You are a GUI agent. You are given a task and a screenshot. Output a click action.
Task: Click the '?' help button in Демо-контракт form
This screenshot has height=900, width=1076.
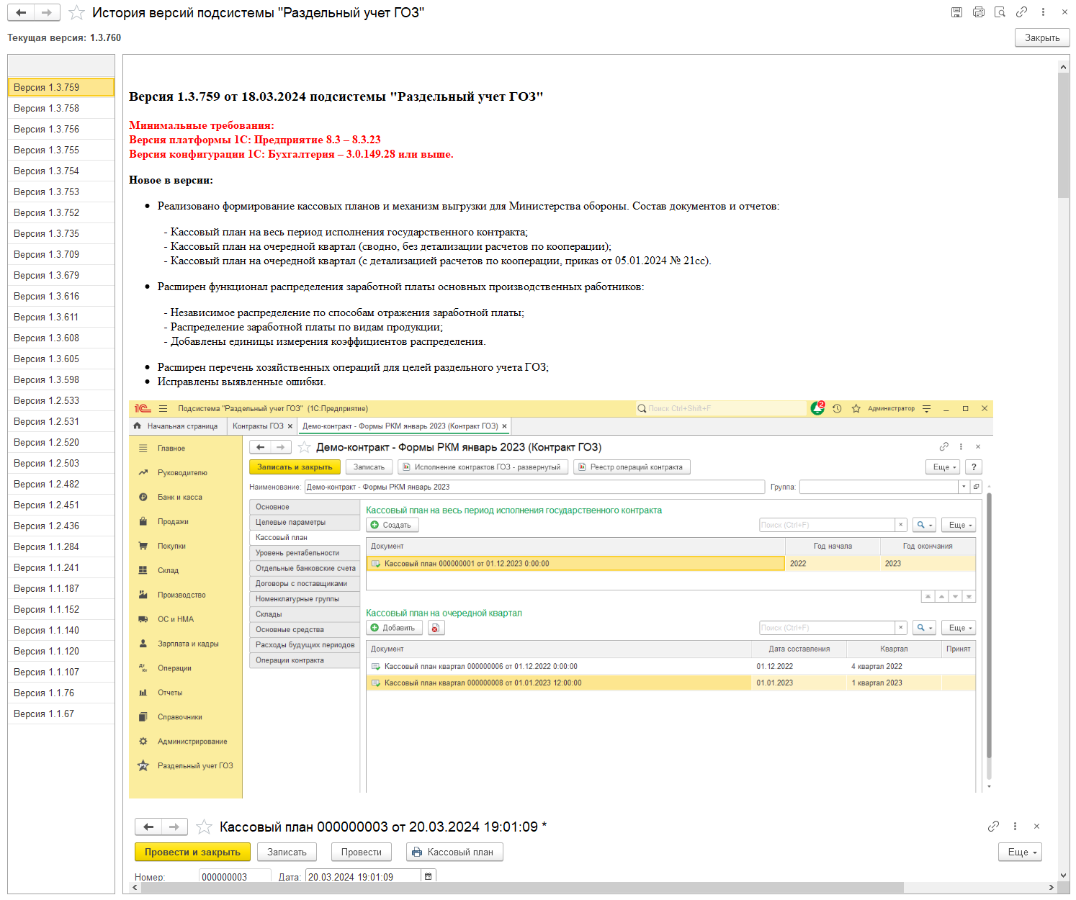(973, 467)
